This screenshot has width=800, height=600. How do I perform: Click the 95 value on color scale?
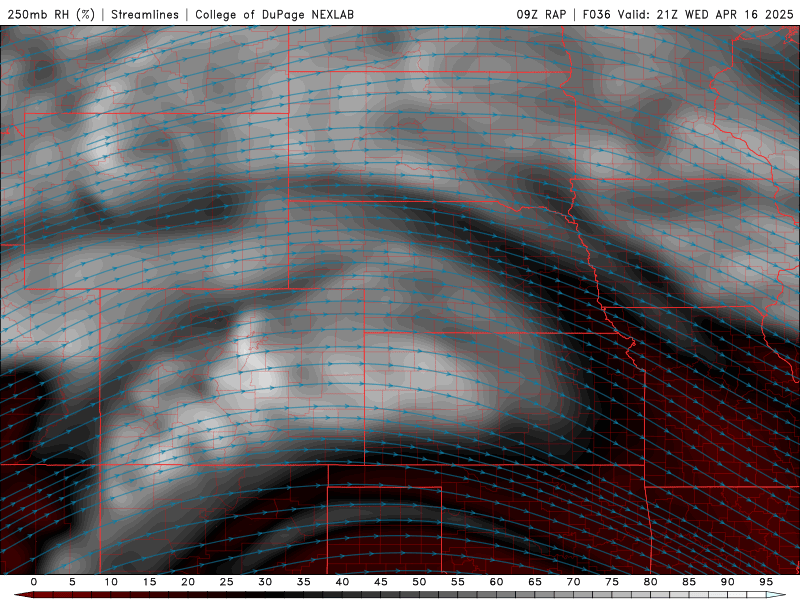766,582
